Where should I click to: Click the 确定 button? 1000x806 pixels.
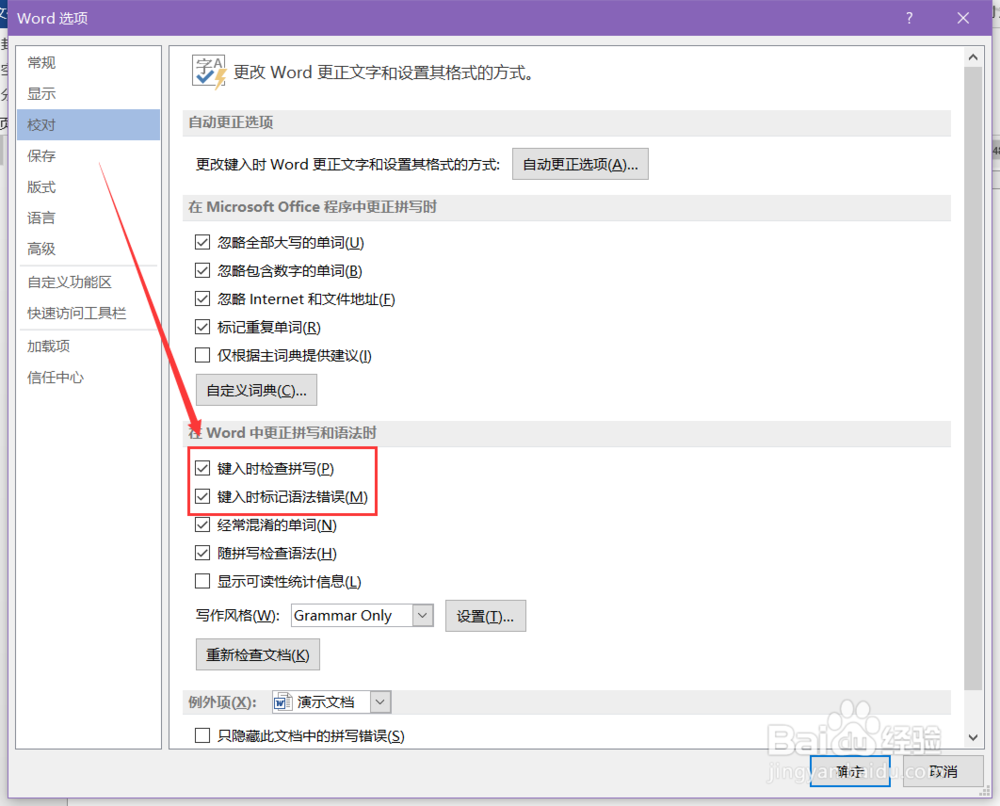click(x=850, y=772)
